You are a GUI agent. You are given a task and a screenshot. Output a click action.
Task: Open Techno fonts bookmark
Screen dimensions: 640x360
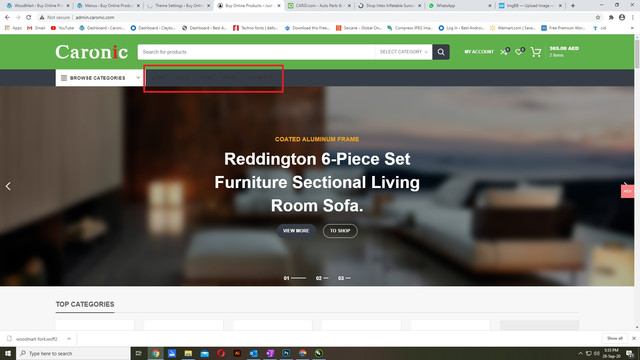256,28
